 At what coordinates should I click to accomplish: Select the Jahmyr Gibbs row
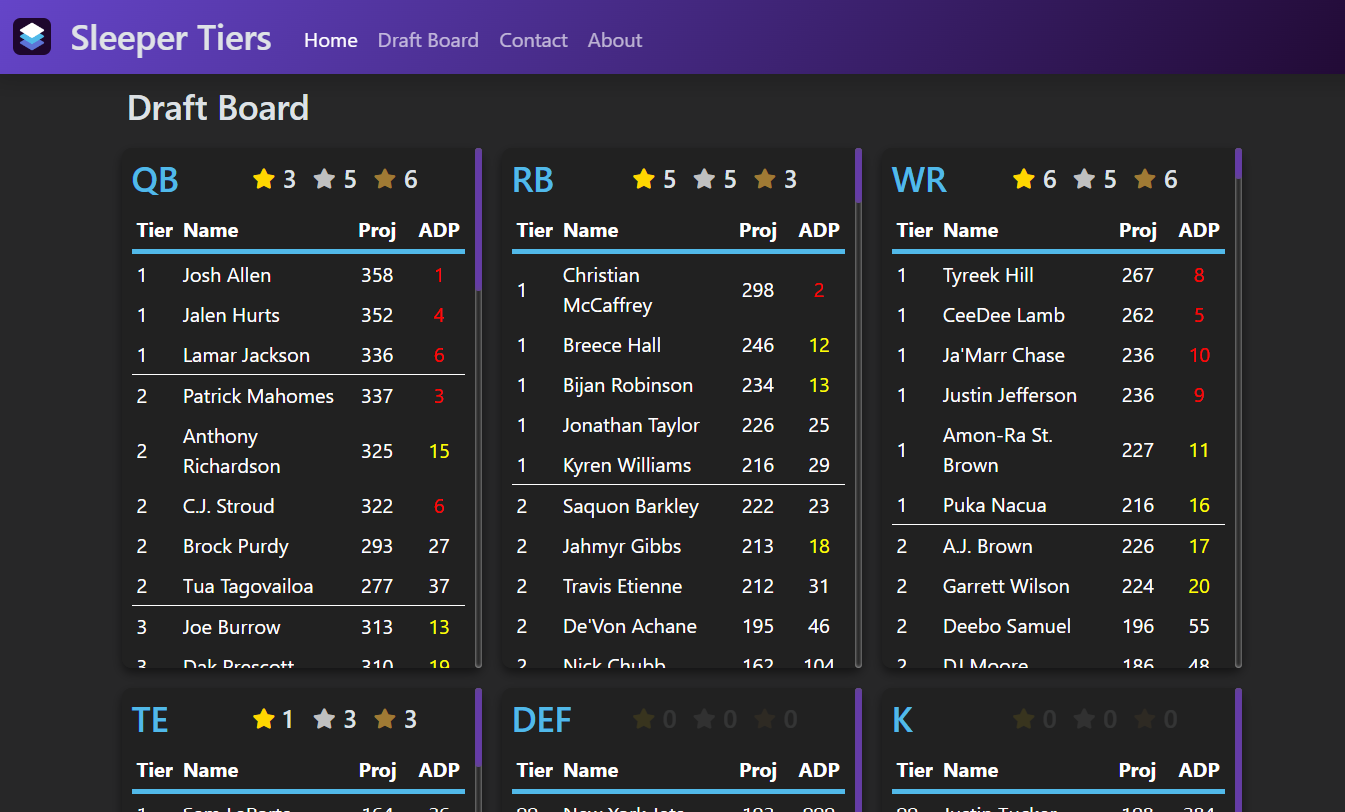[678, 546]
